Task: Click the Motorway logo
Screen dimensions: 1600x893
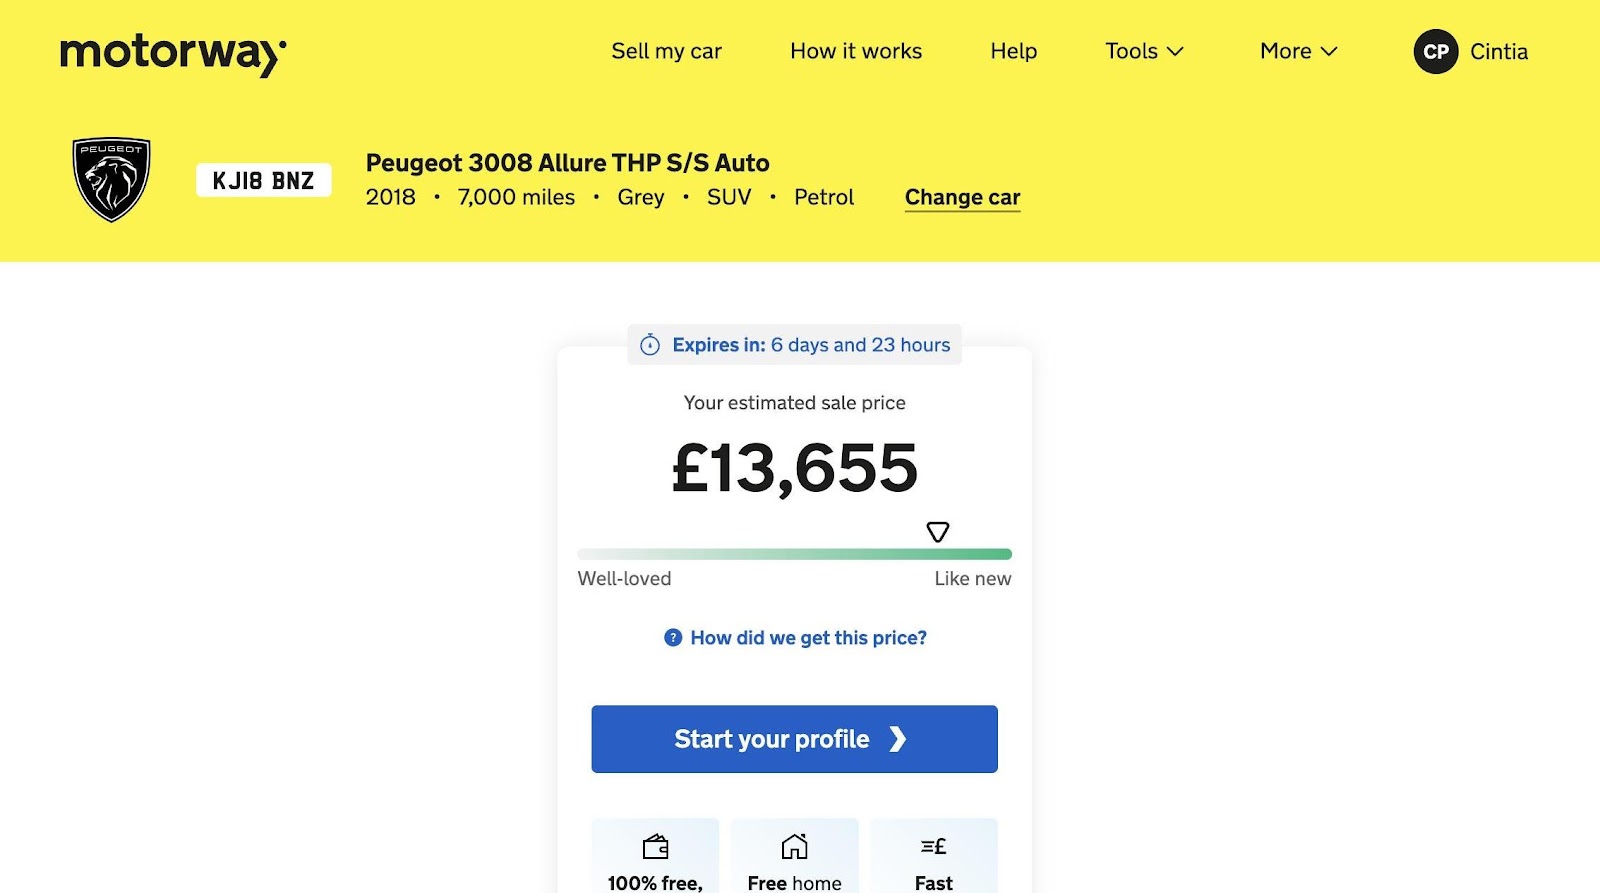Action: click(173, 53)
